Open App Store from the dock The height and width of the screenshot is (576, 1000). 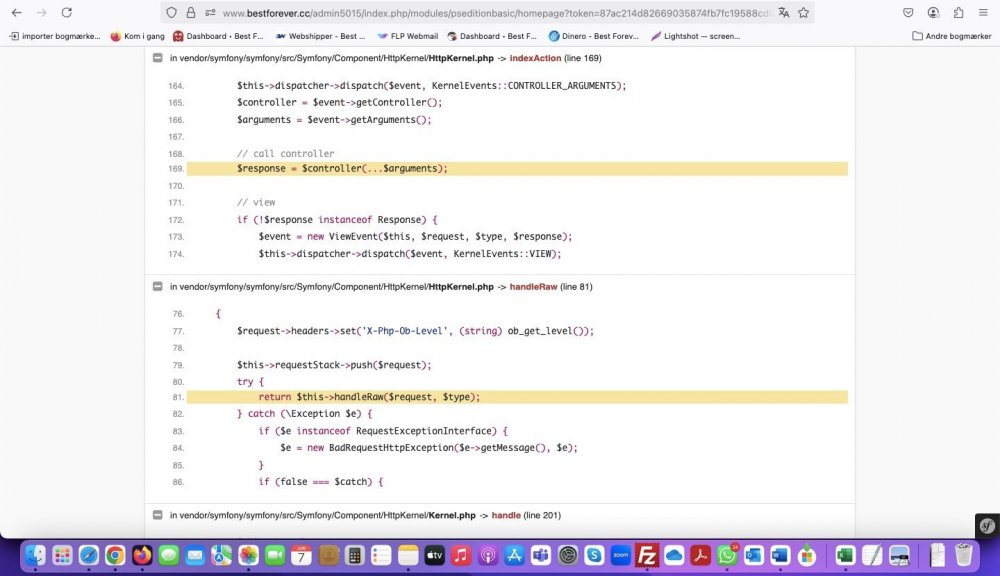click(x=514, y=556)
